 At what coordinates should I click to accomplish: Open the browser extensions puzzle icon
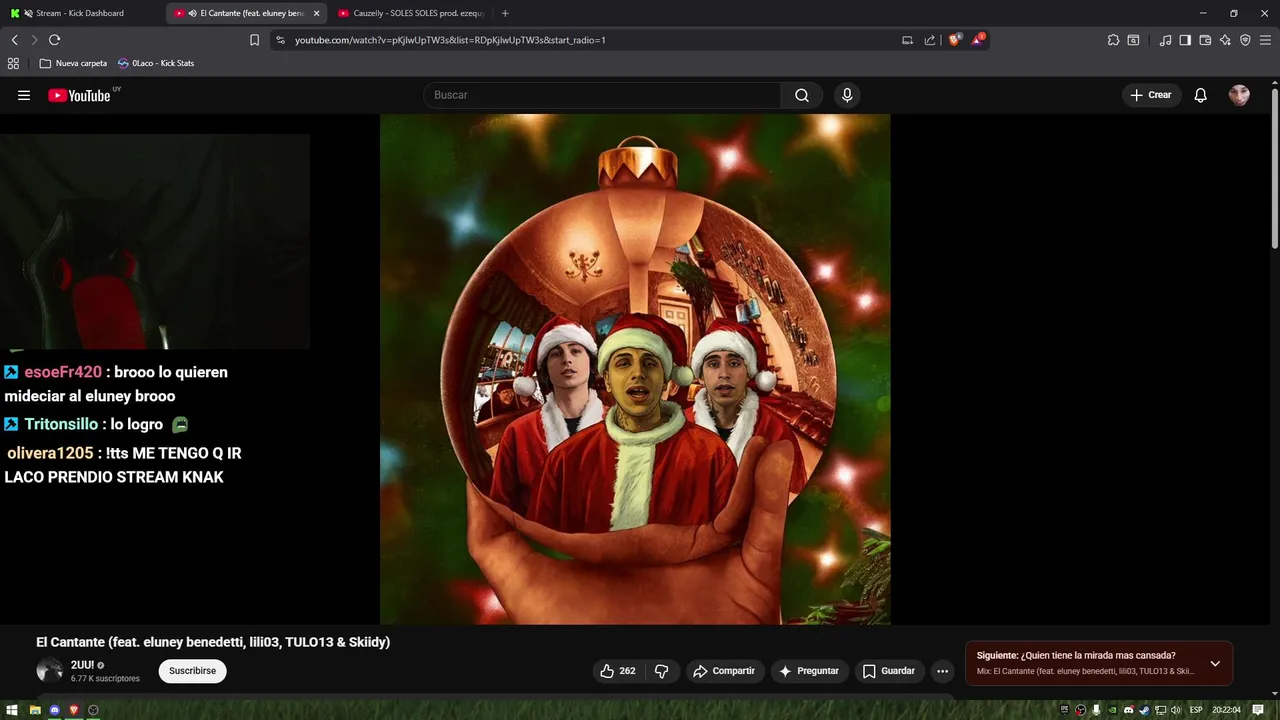(x=1113, y=40)
